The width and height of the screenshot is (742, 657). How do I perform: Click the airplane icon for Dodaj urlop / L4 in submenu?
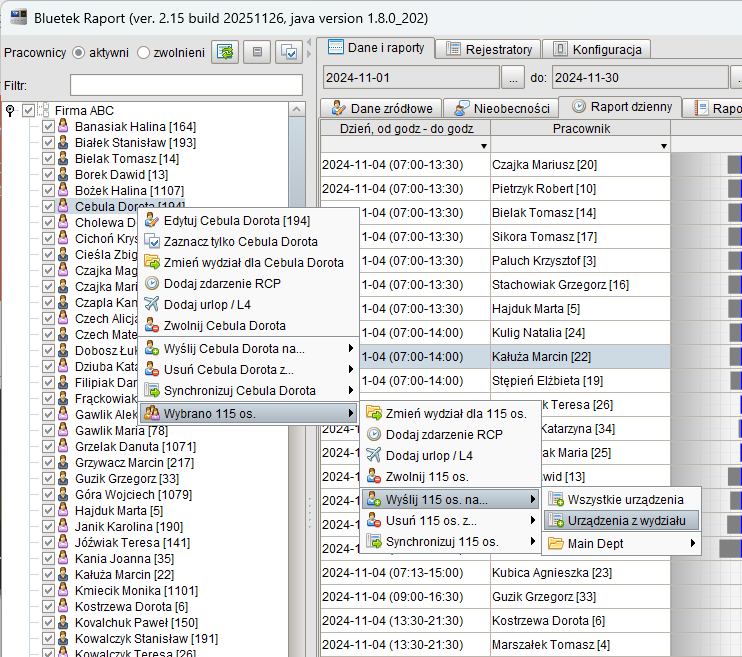coord(375,455)
